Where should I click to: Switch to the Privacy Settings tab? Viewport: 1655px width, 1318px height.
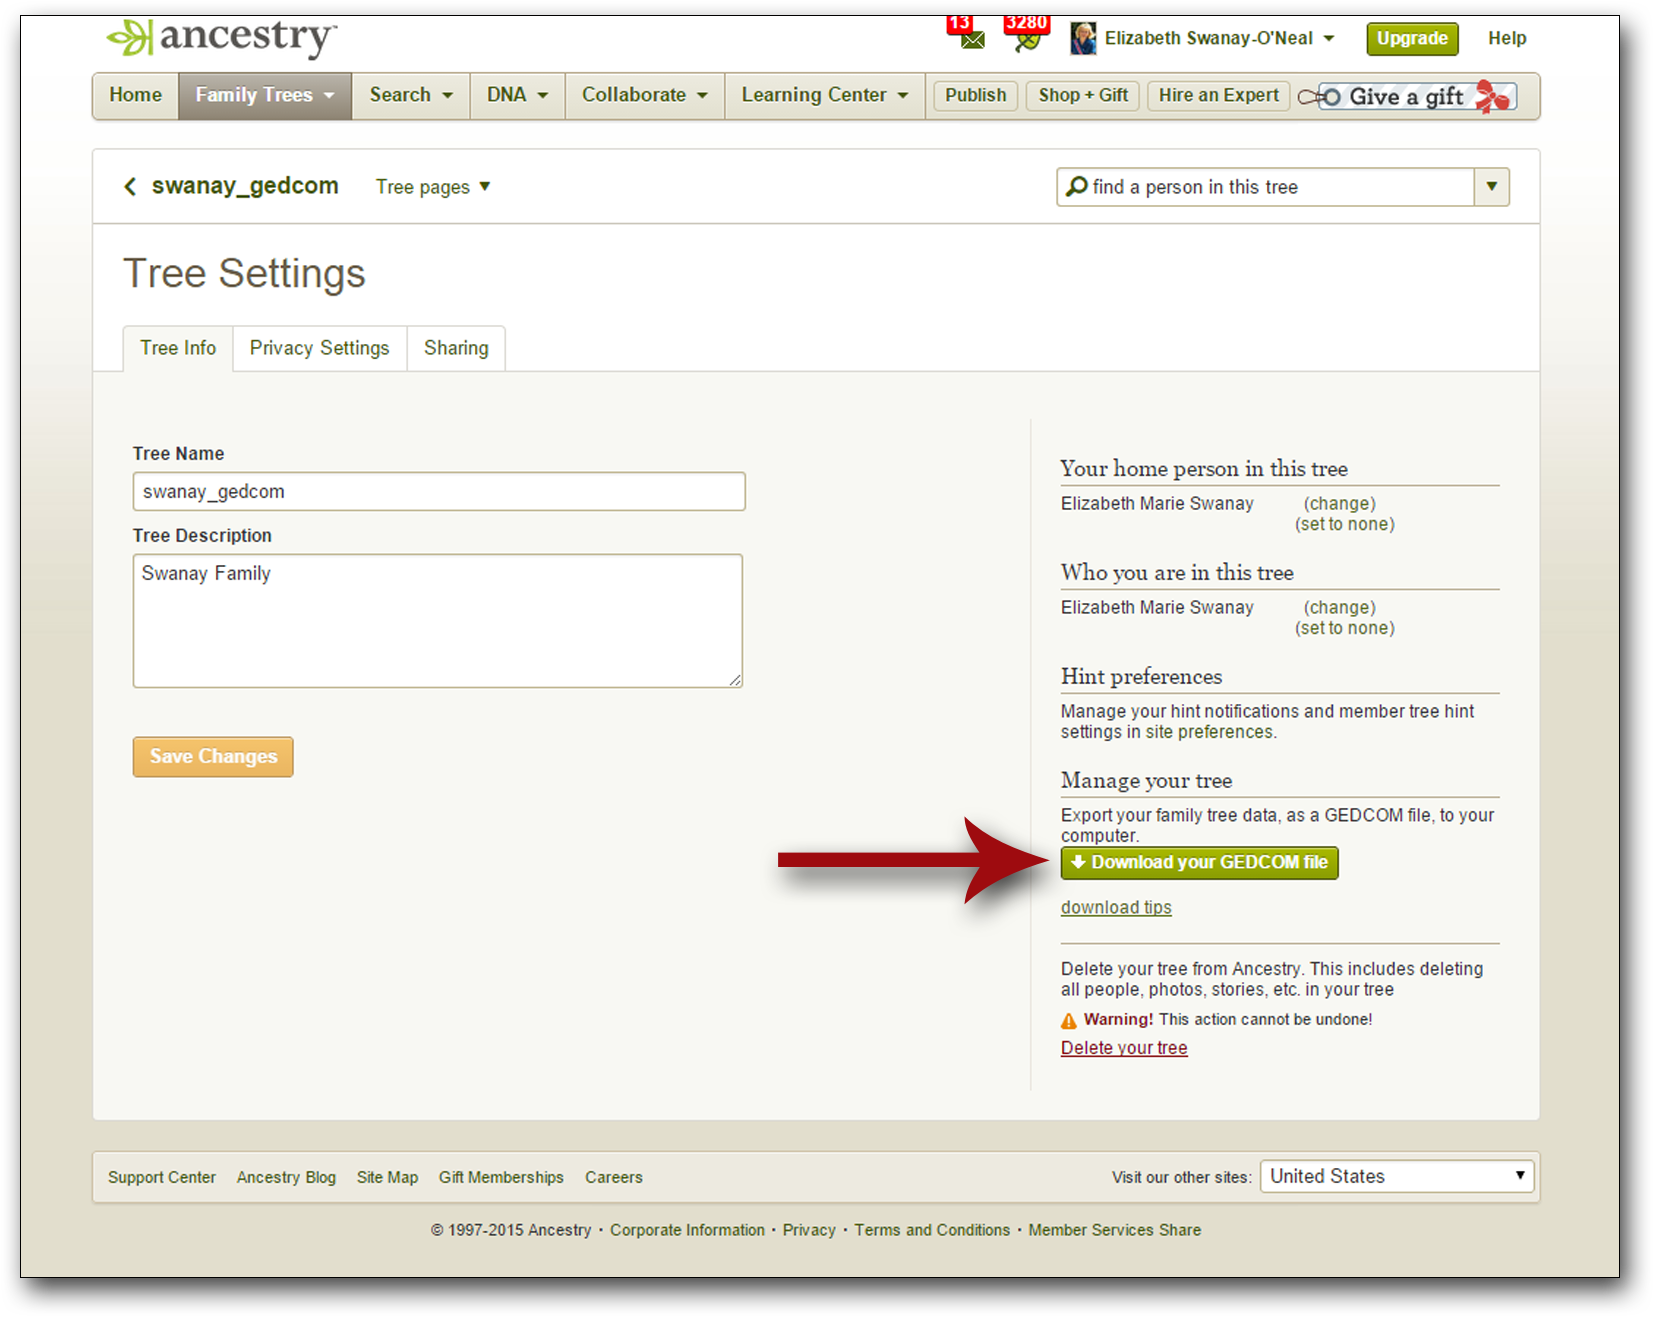[320, 348]
